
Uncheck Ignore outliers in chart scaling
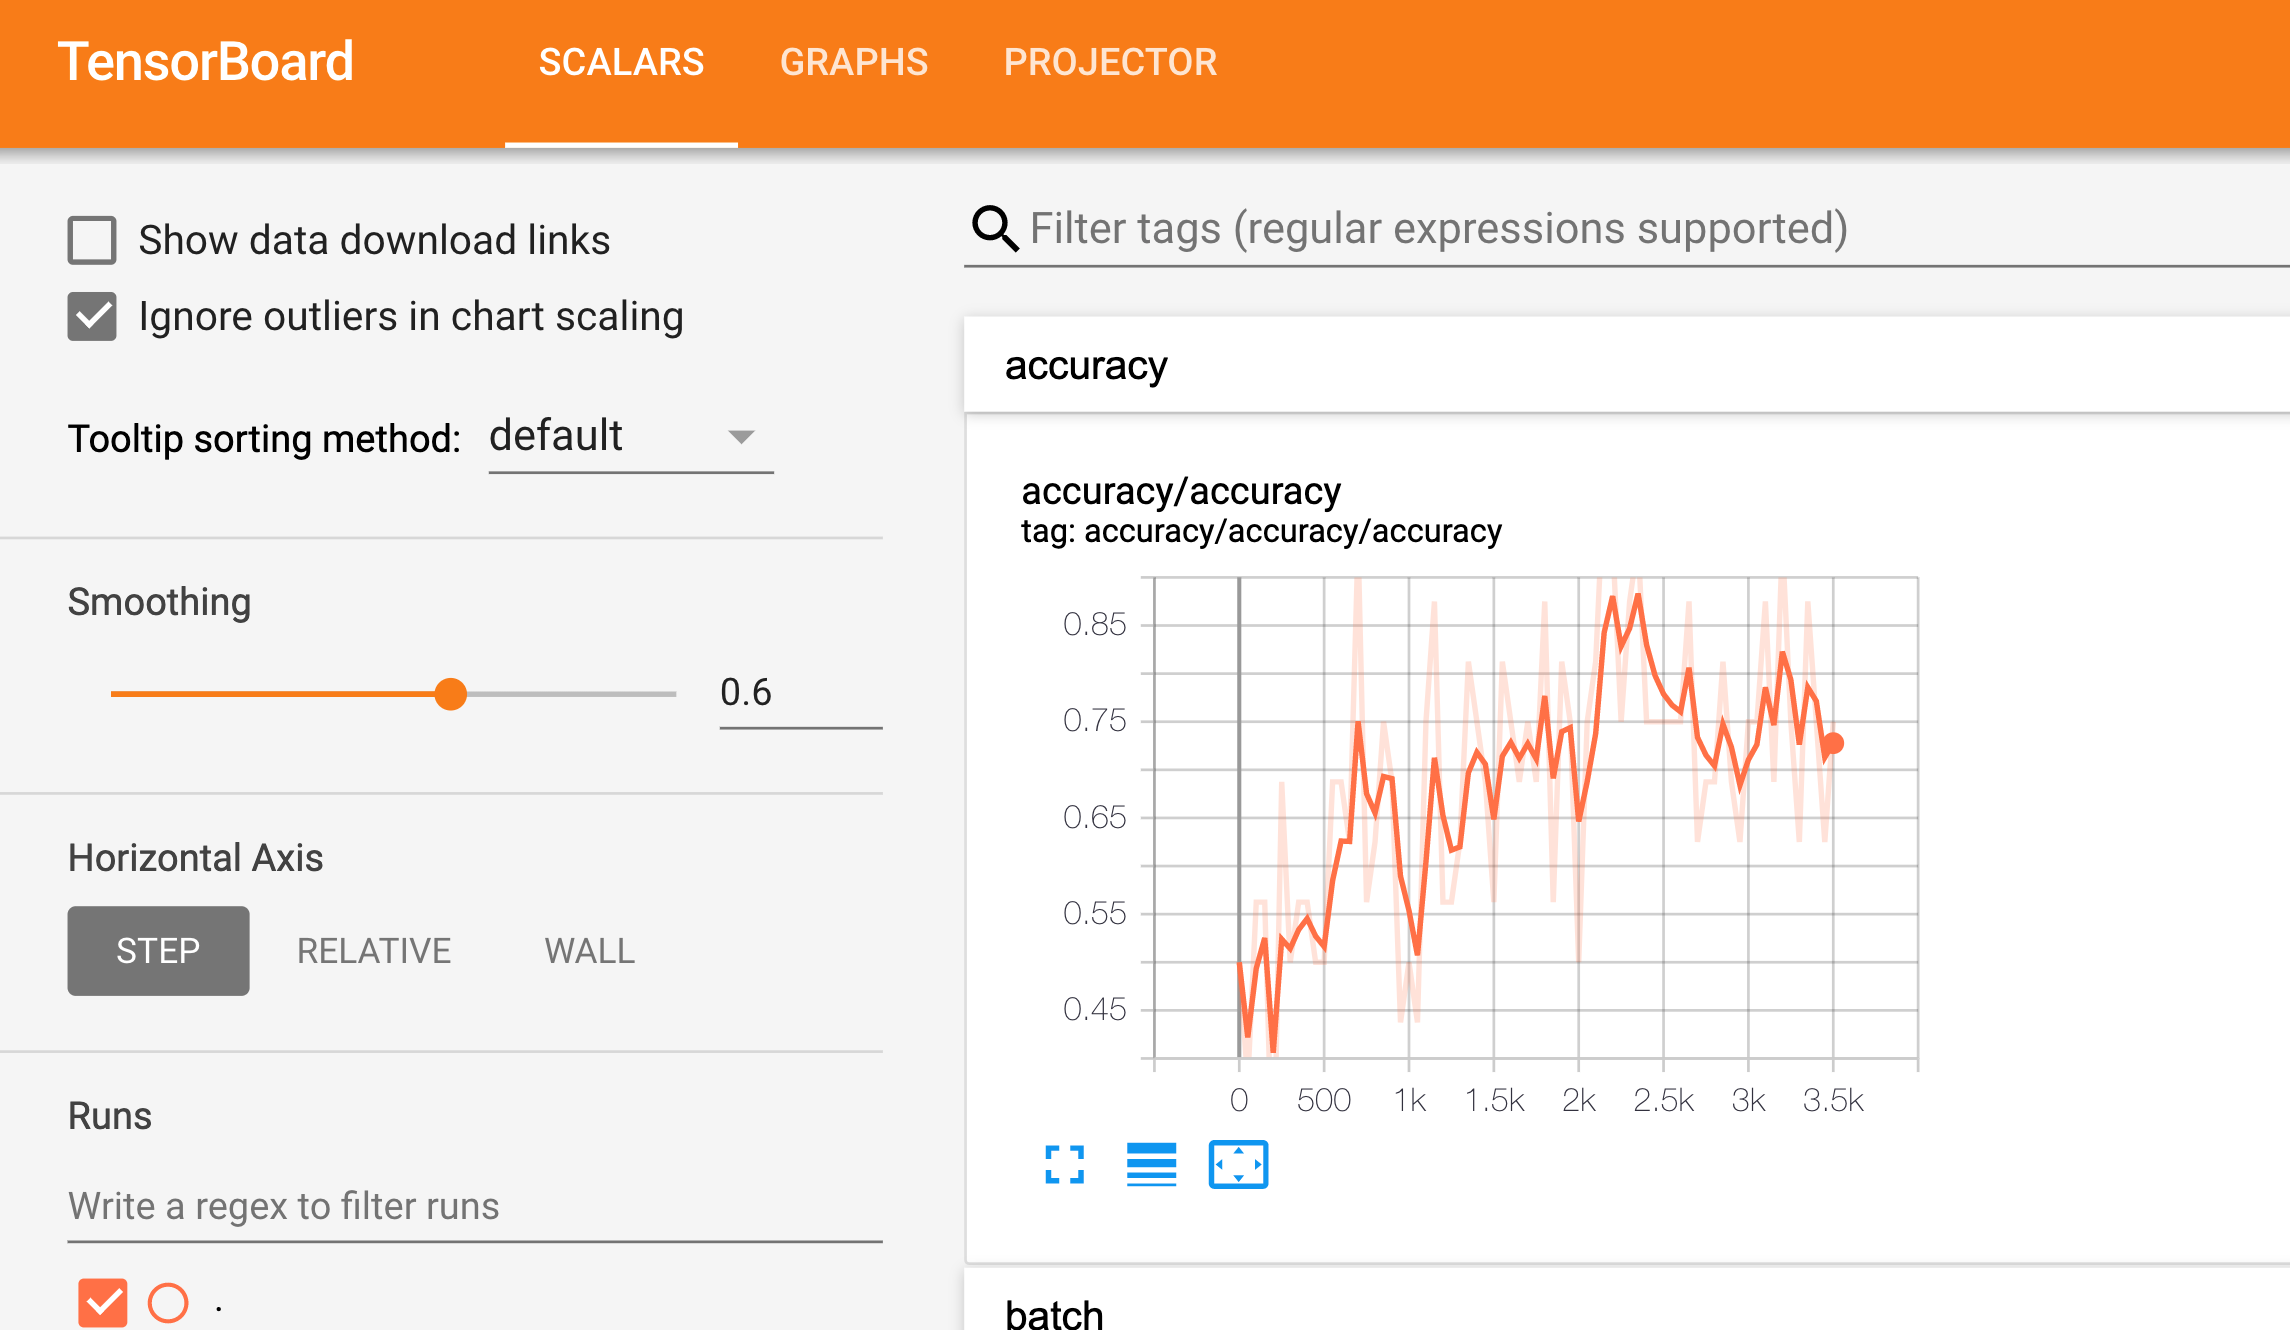[92, 316]
